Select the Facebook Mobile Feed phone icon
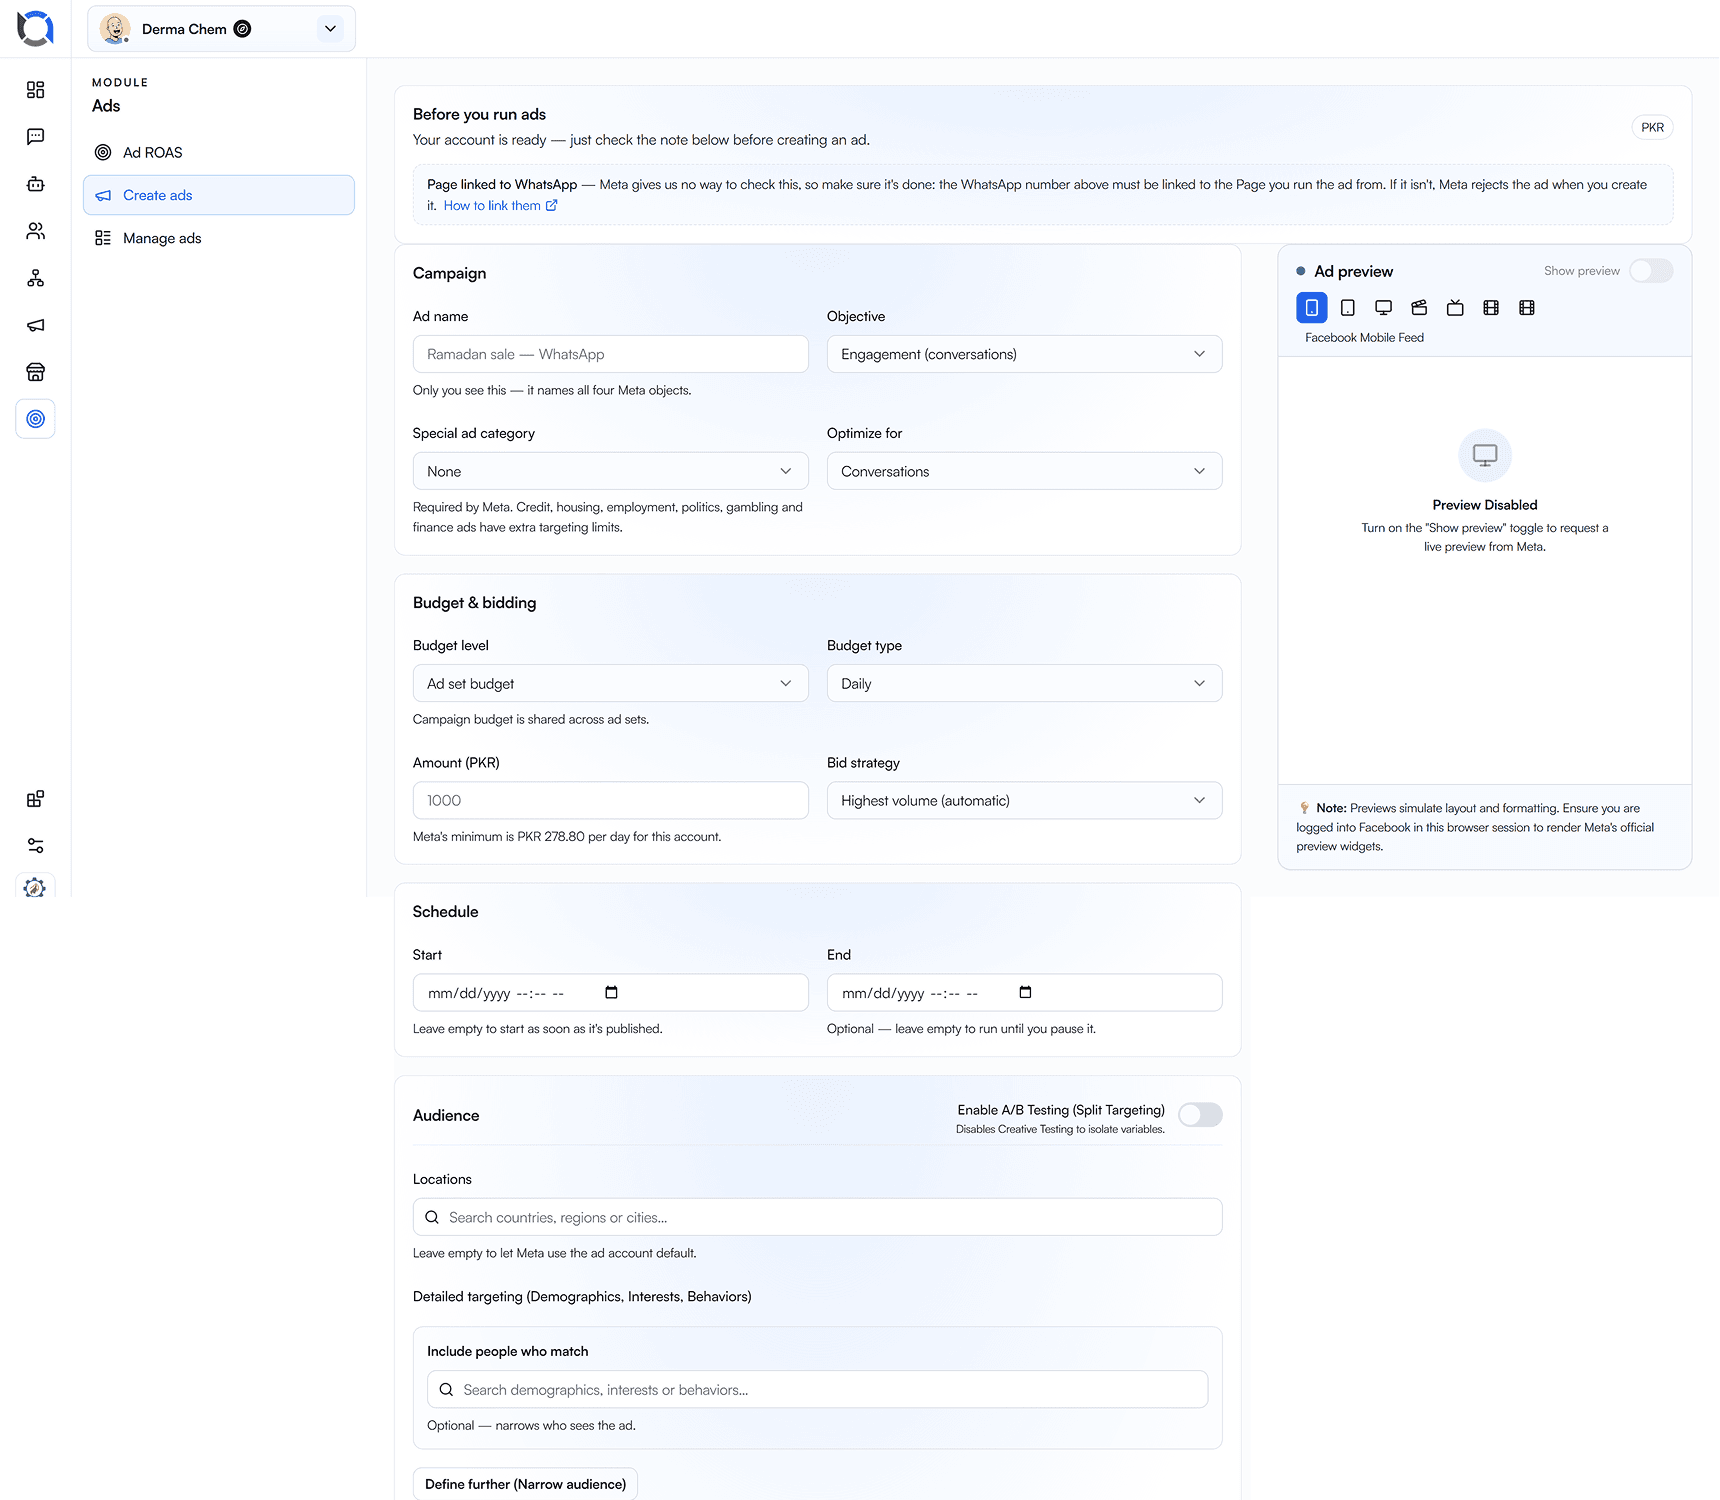The width and height of the screenshot is (1720, 1500). point(1312,308)
